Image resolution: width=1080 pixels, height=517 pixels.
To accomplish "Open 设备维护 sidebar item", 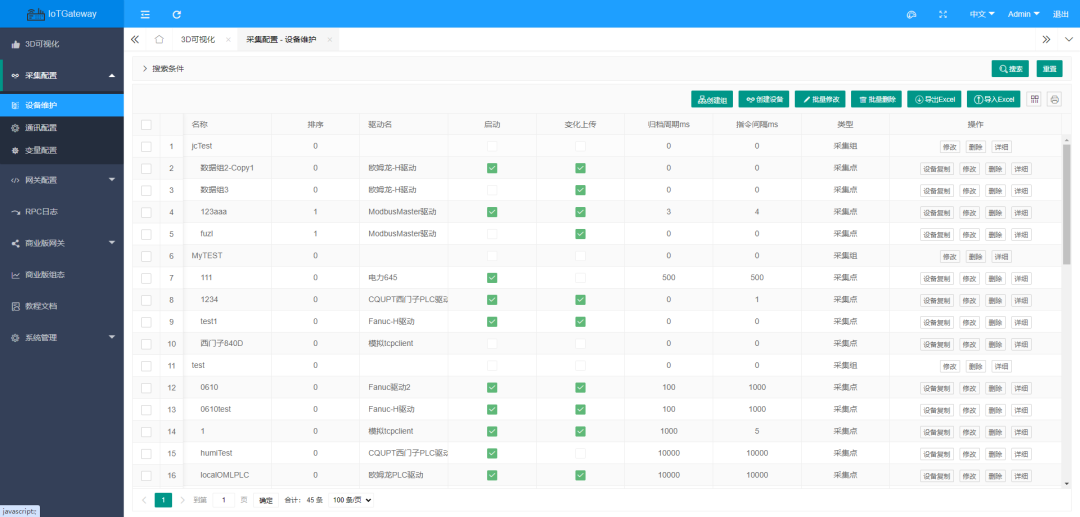I will (62, 105).
